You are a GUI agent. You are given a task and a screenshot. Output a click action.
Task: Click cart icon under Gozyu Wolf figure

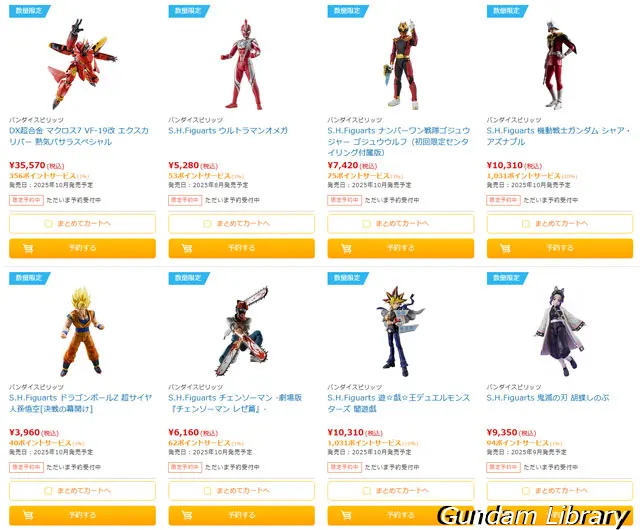[346, 248]
